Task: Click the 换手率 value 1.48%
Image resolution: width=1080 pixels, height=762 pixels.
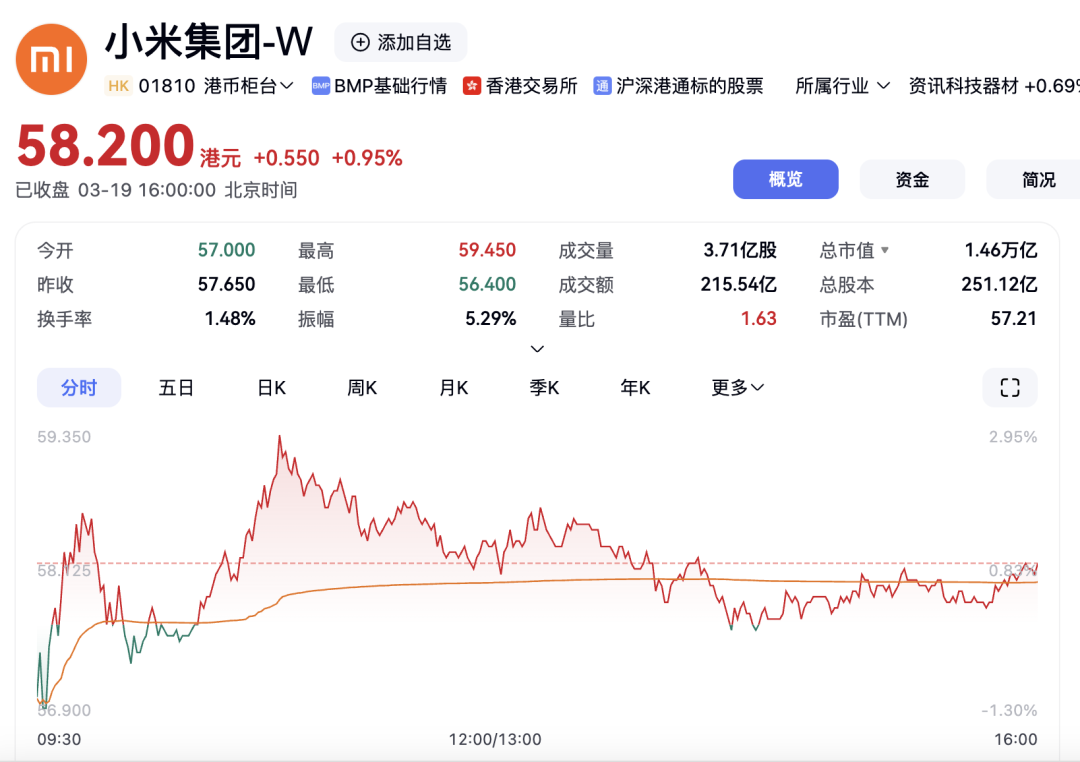Action: (x=230, y=318)
